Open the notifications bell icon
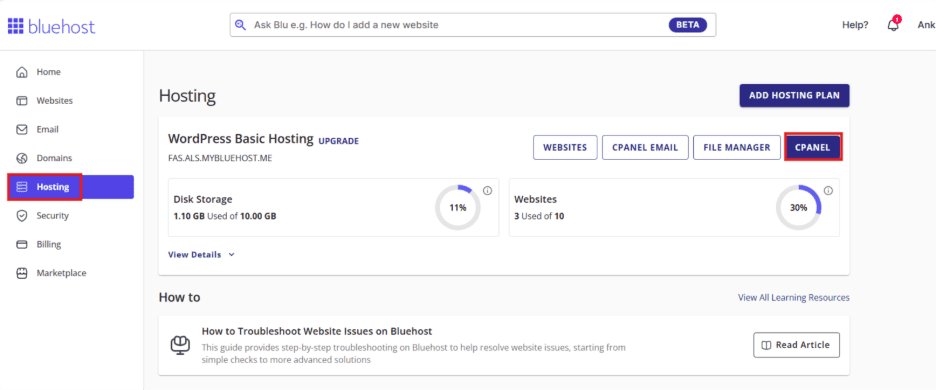This screenshot has width=936, height=390. click(893, 25)
